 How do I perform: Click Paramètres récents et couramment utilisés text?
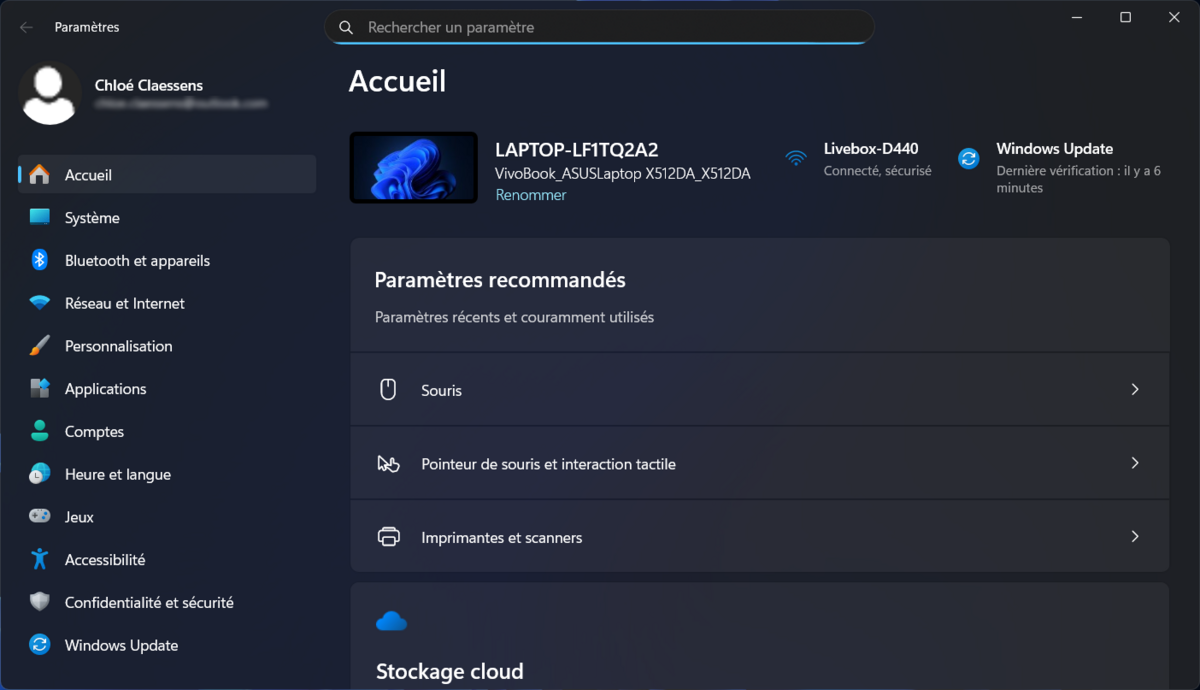[514, 317]
